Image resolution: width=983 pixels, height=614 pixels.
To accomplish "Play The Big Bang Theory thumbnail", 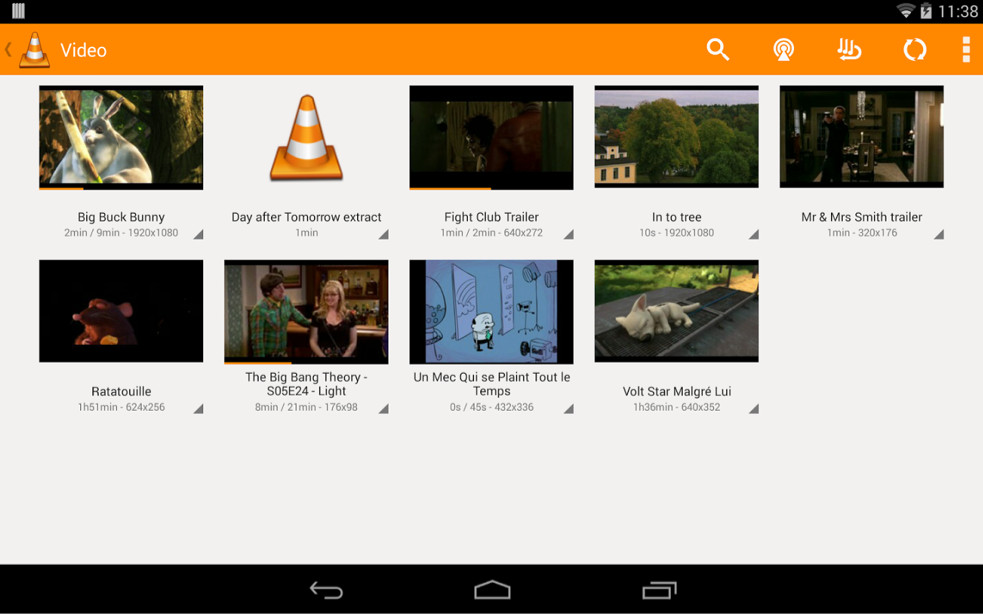I will (307, 312).
